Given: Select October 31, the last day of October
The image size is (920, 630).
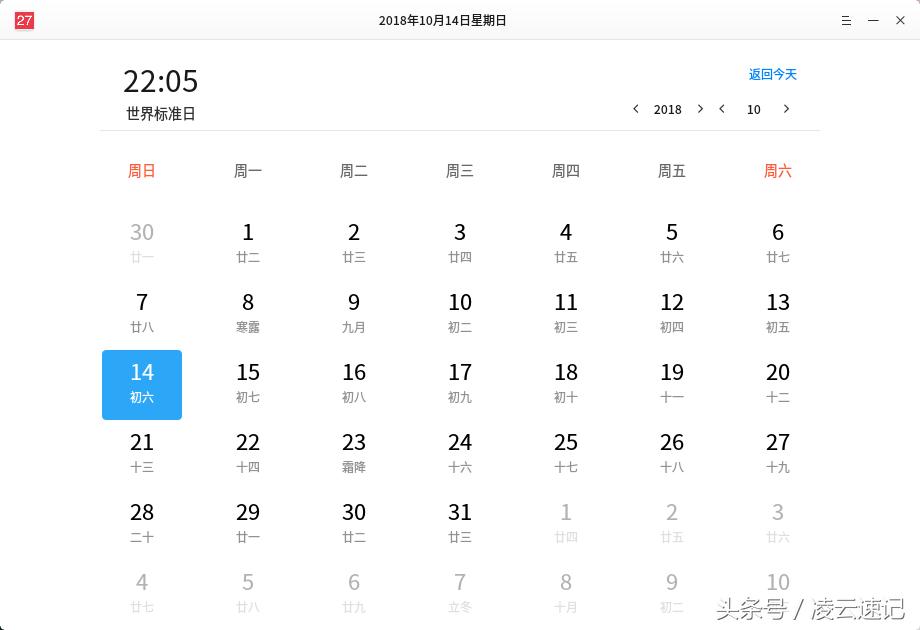Looking at the screenshot, I should [x=459, y=522].
